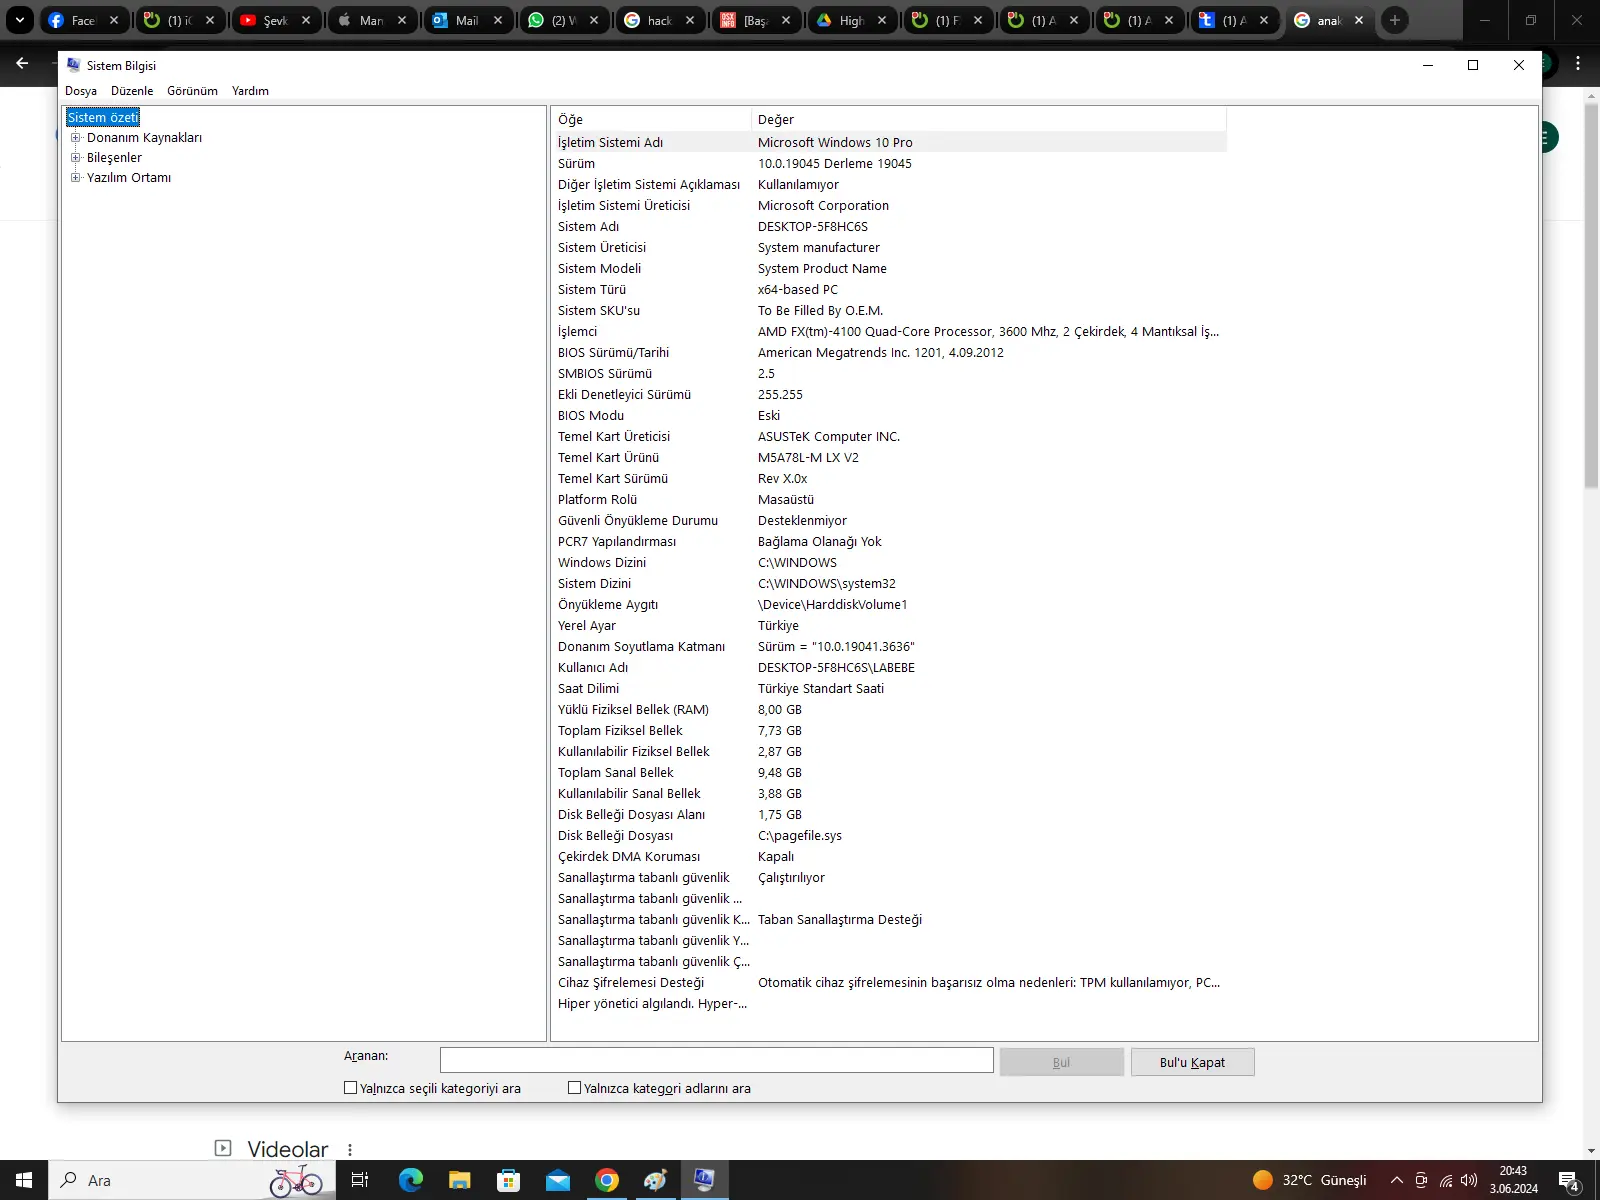
Task: Open the Mail app on the taskbar
Action: click(557, 1180)
